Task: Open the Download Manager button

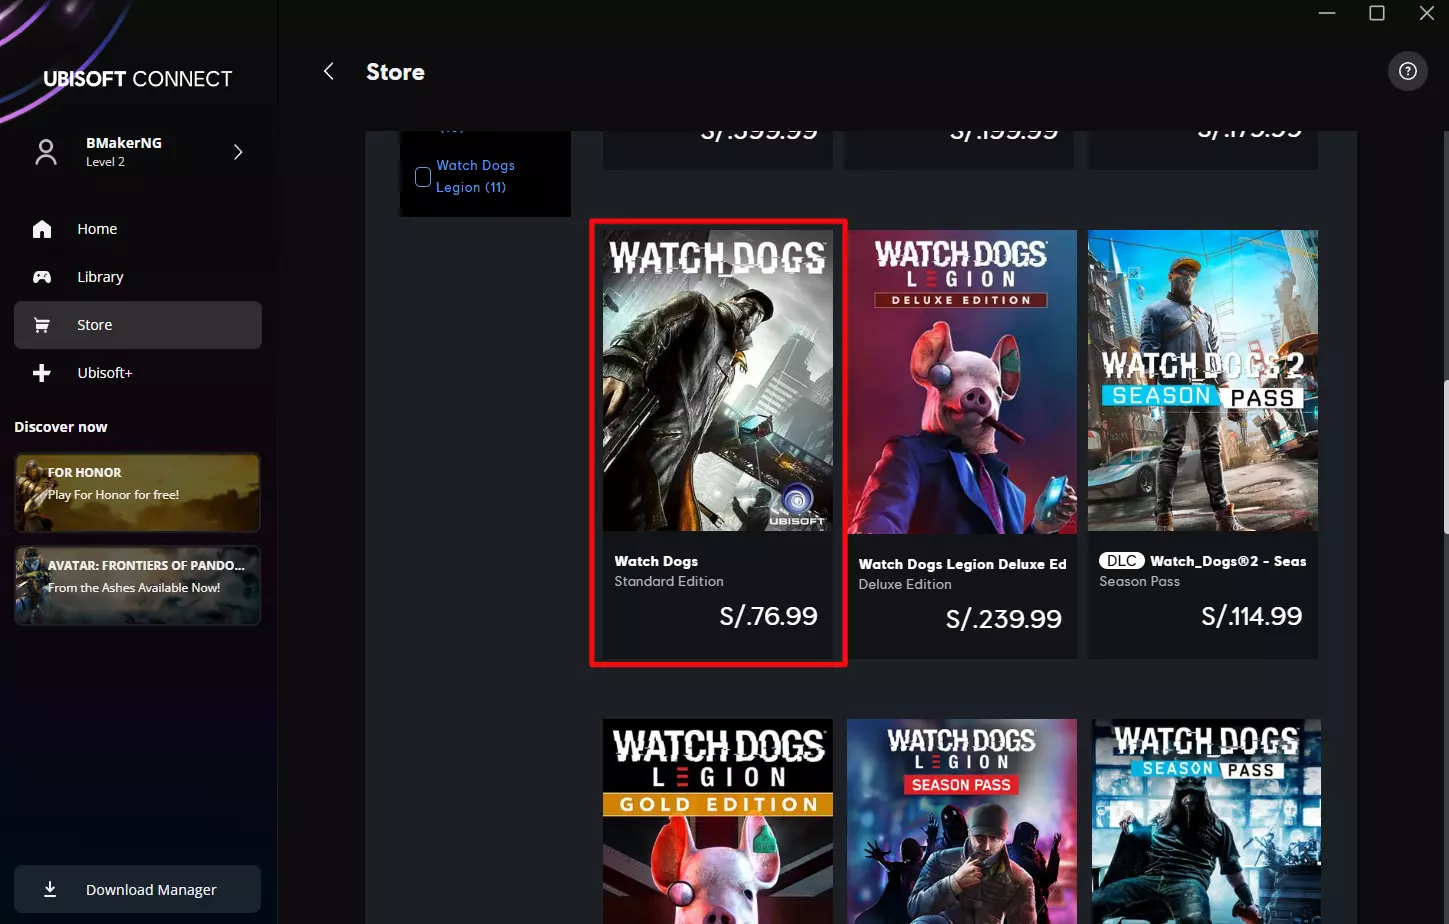Action: (138, 889)
